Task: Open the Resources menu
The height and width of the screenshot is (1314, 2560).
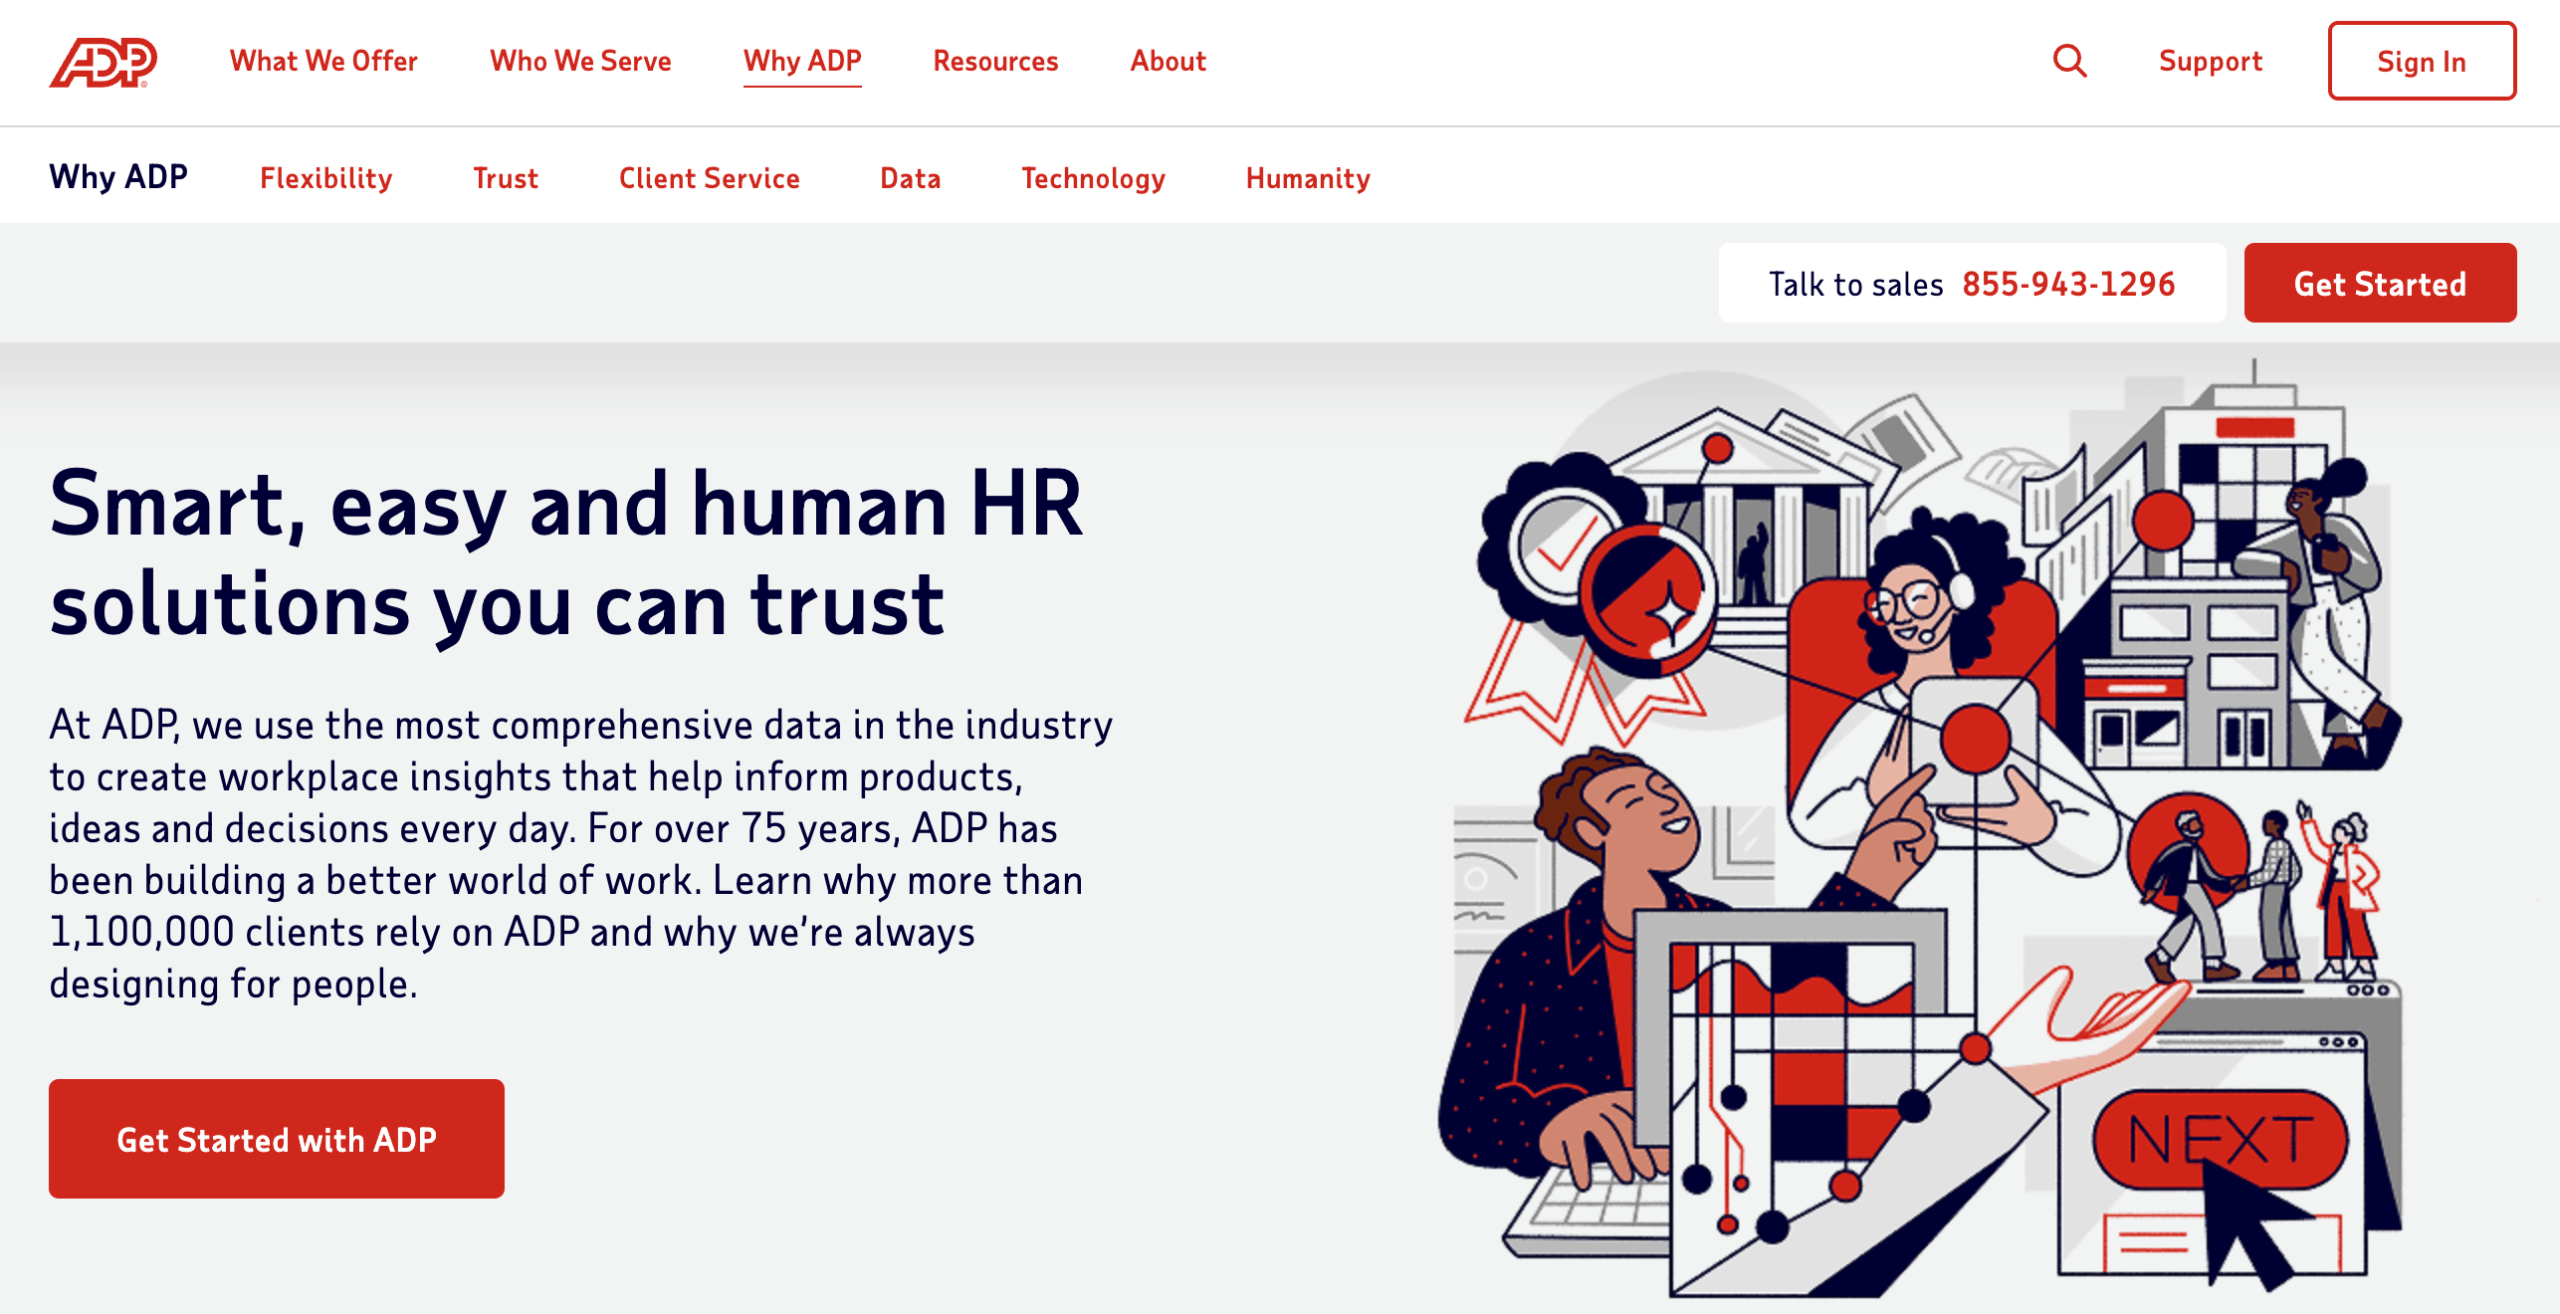Action: pos(995,61)
